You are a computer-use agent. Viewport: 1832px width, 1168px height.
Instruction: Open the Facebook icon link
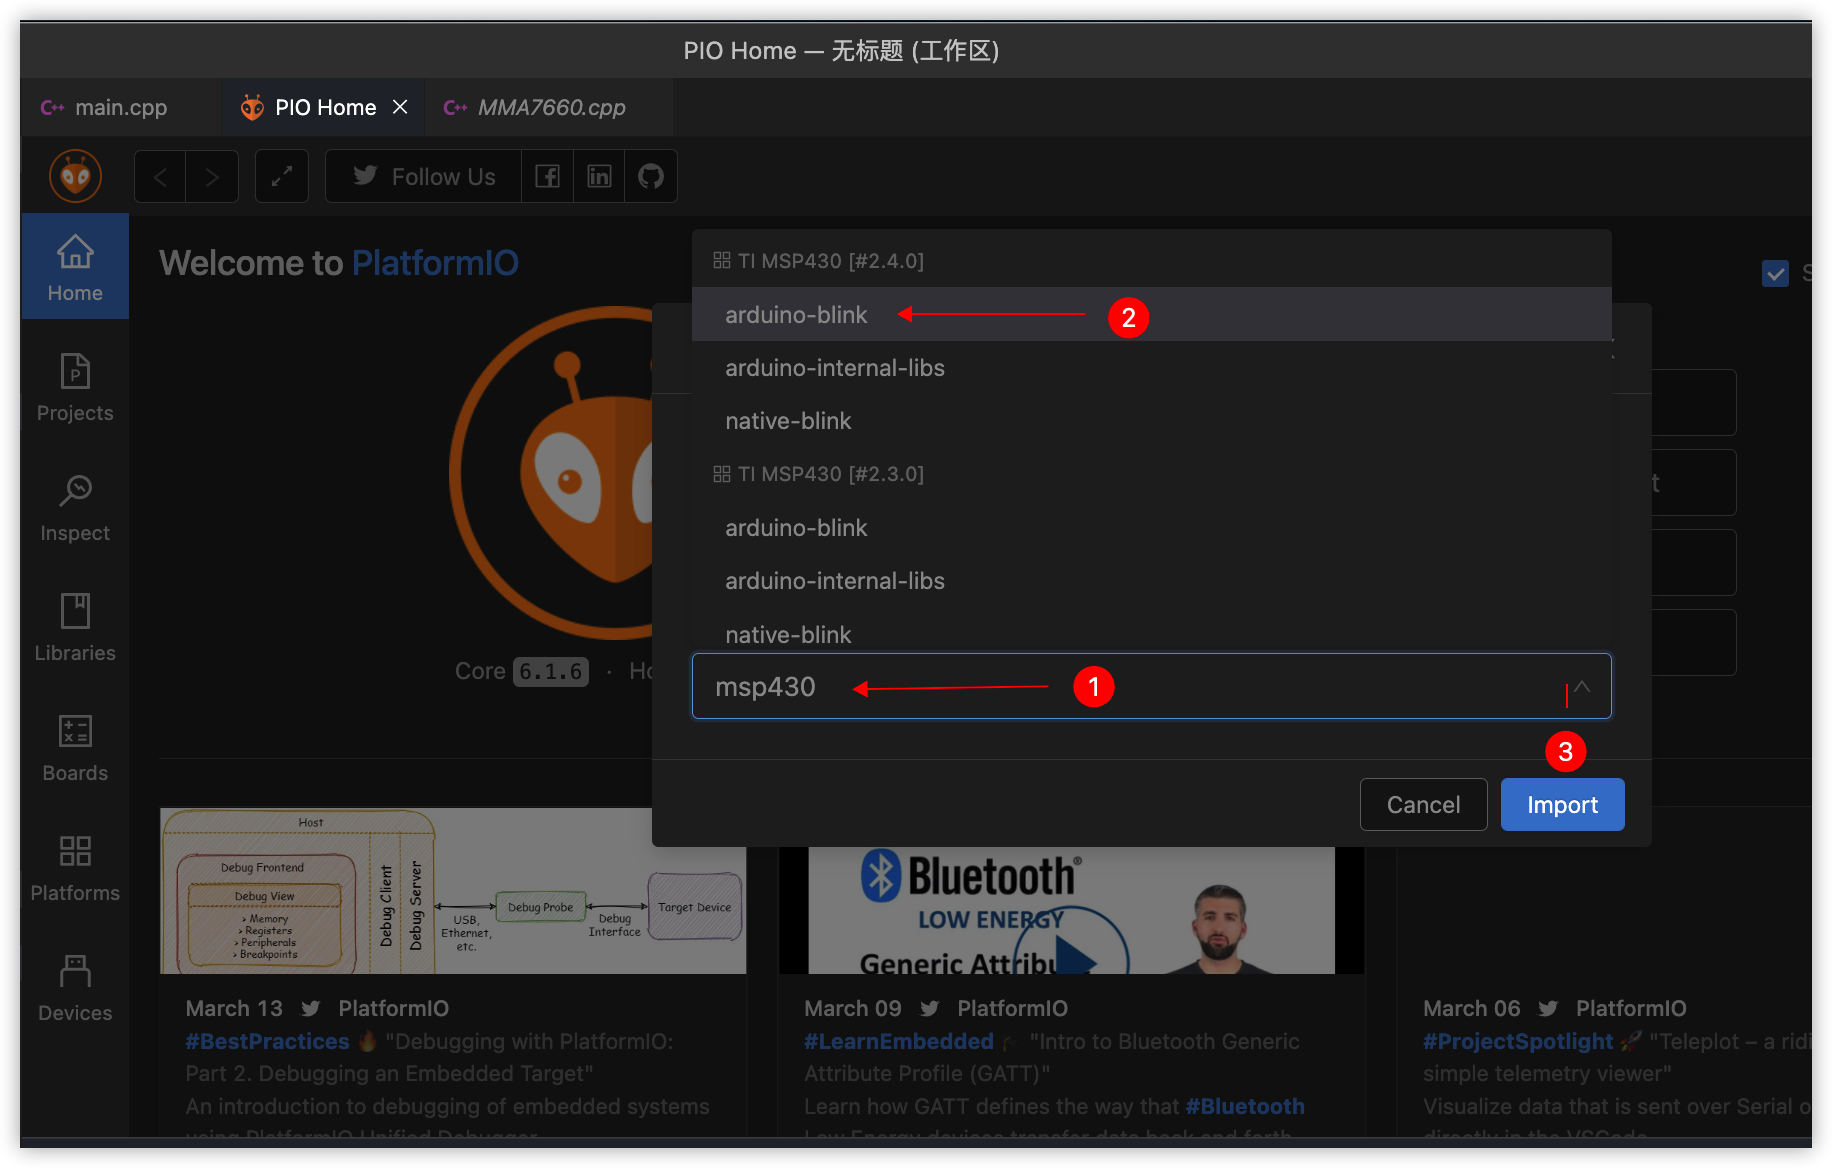click(x=547, y=177)
